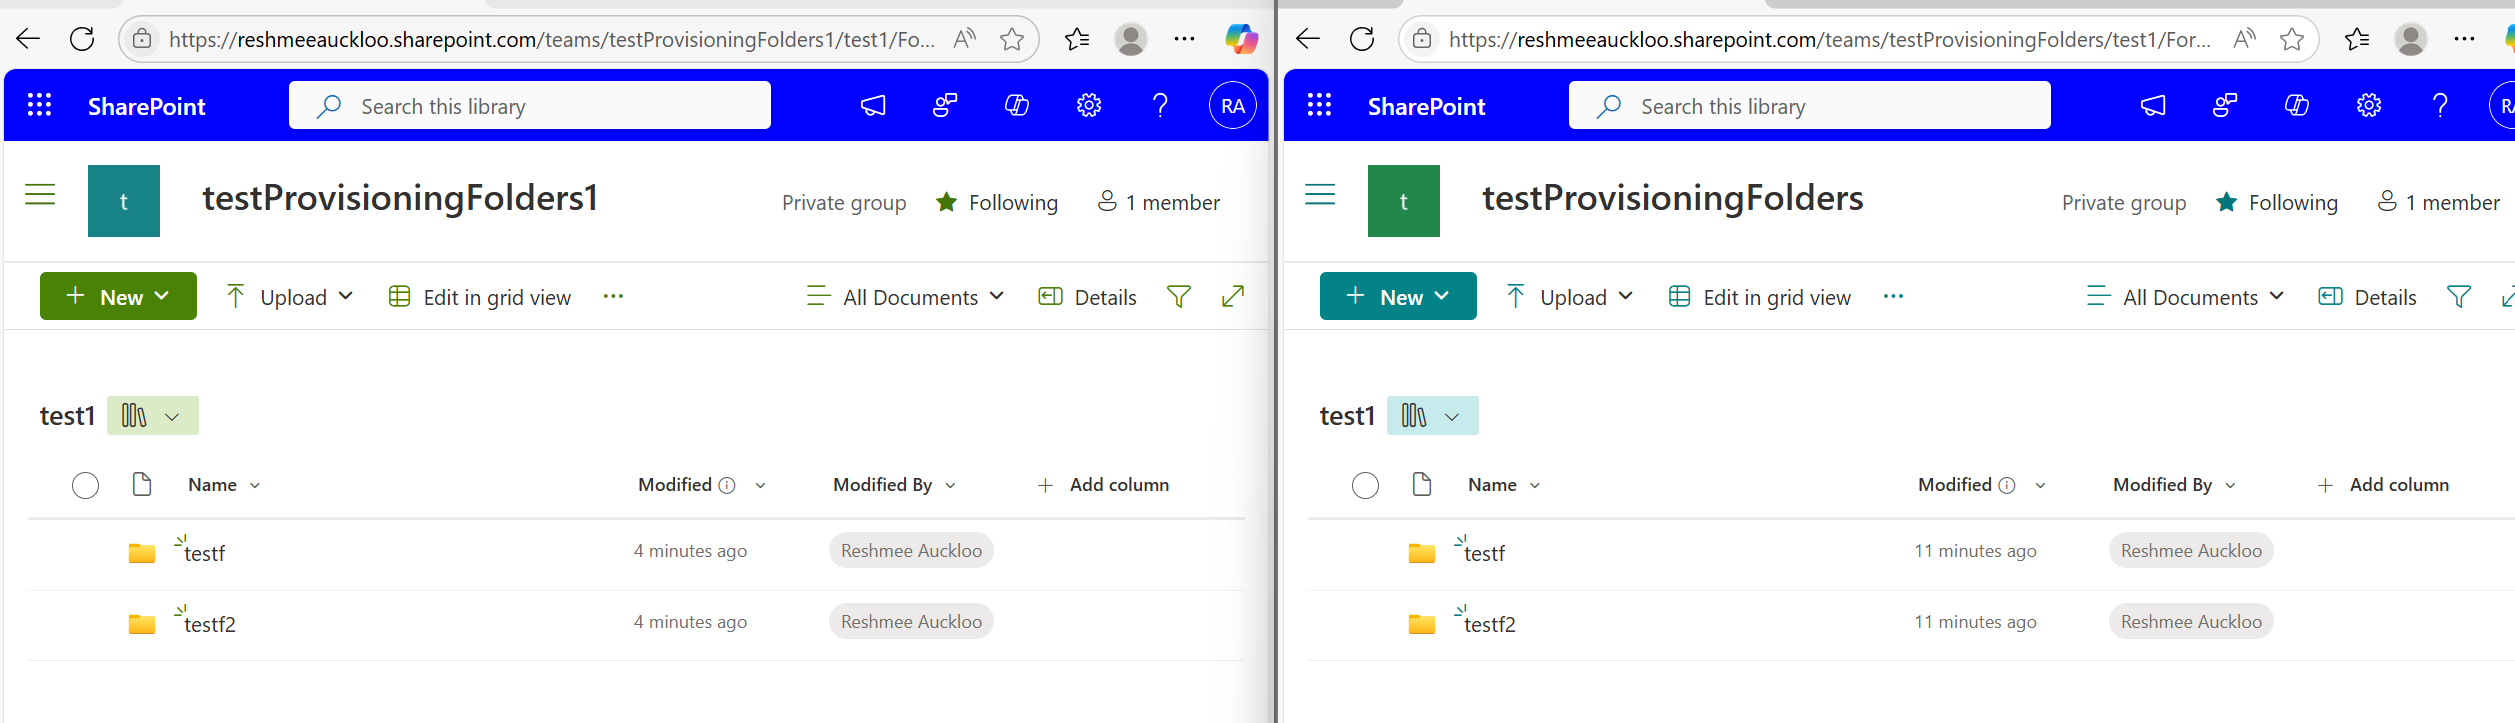Open the Upload dropdown in the left window

coord(290,297)
